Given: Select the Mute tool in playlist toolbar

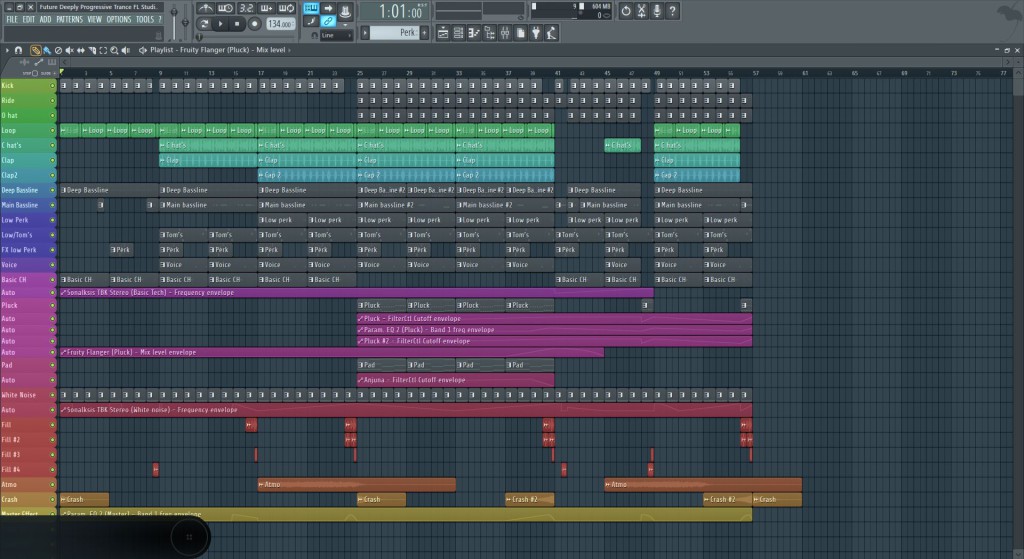Looking at the screenshot, I should point(69,50).
